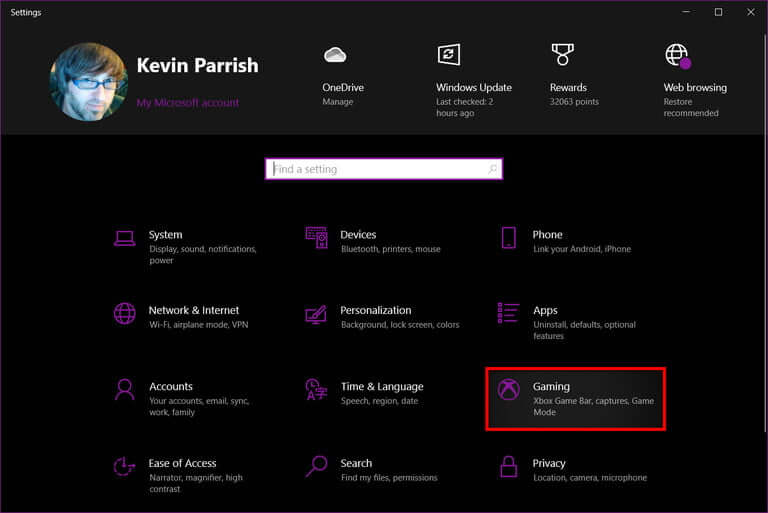768x513 pixels.
Task: Click the Rewards medal icon
Action: pos(562,54)
